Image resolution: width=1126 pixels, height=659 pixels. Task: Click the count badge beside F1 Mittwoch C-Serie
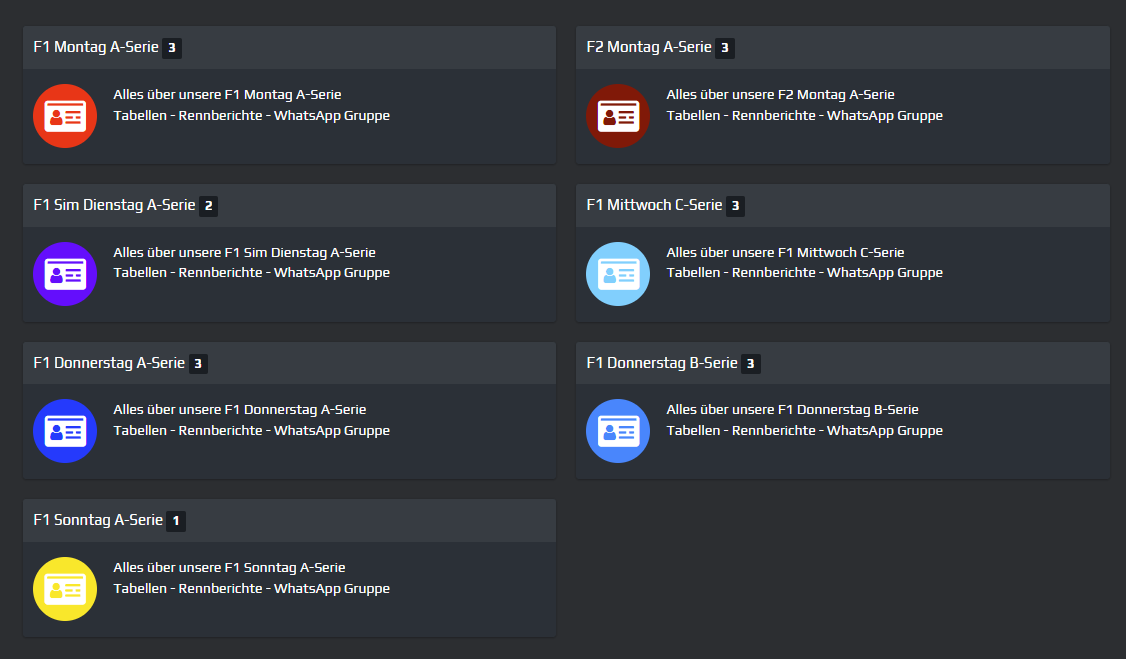[x=735, y=206]
